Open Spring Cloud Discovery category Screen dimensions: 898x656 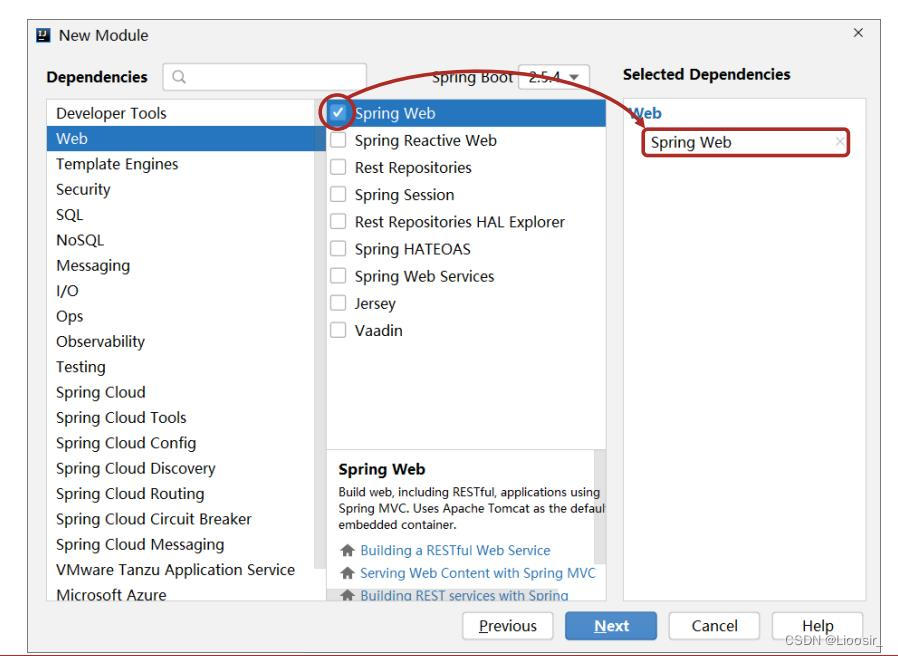pos(181,469)
